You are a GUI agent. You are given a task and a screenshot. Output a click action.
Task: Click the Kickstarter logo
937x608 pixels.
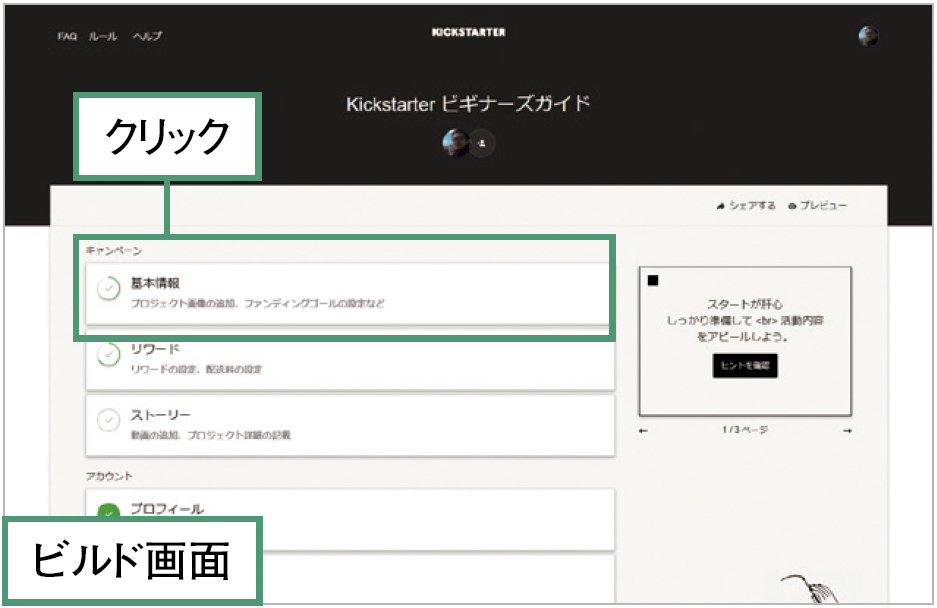tap(468, 32)
